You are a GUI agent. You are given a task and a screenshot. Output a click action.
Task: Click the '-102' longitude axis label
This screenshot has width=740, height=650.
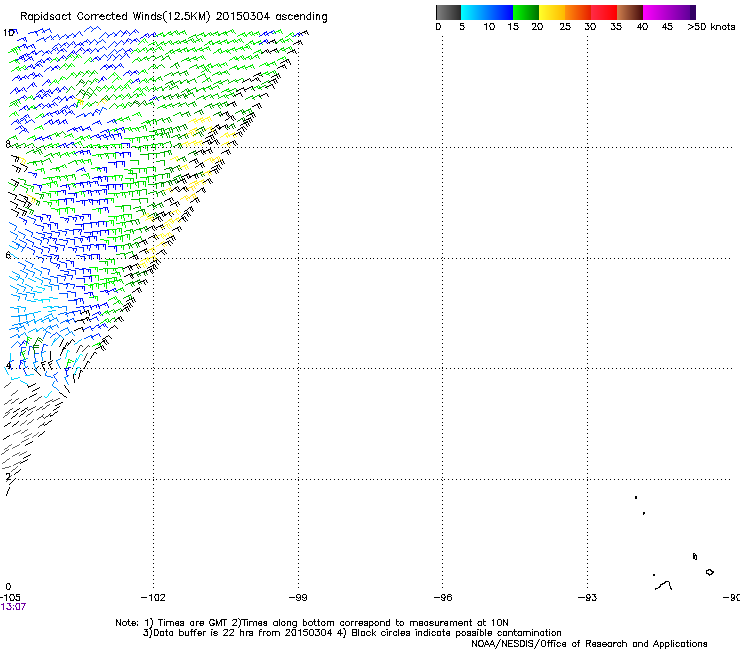[x=153, y=598]
